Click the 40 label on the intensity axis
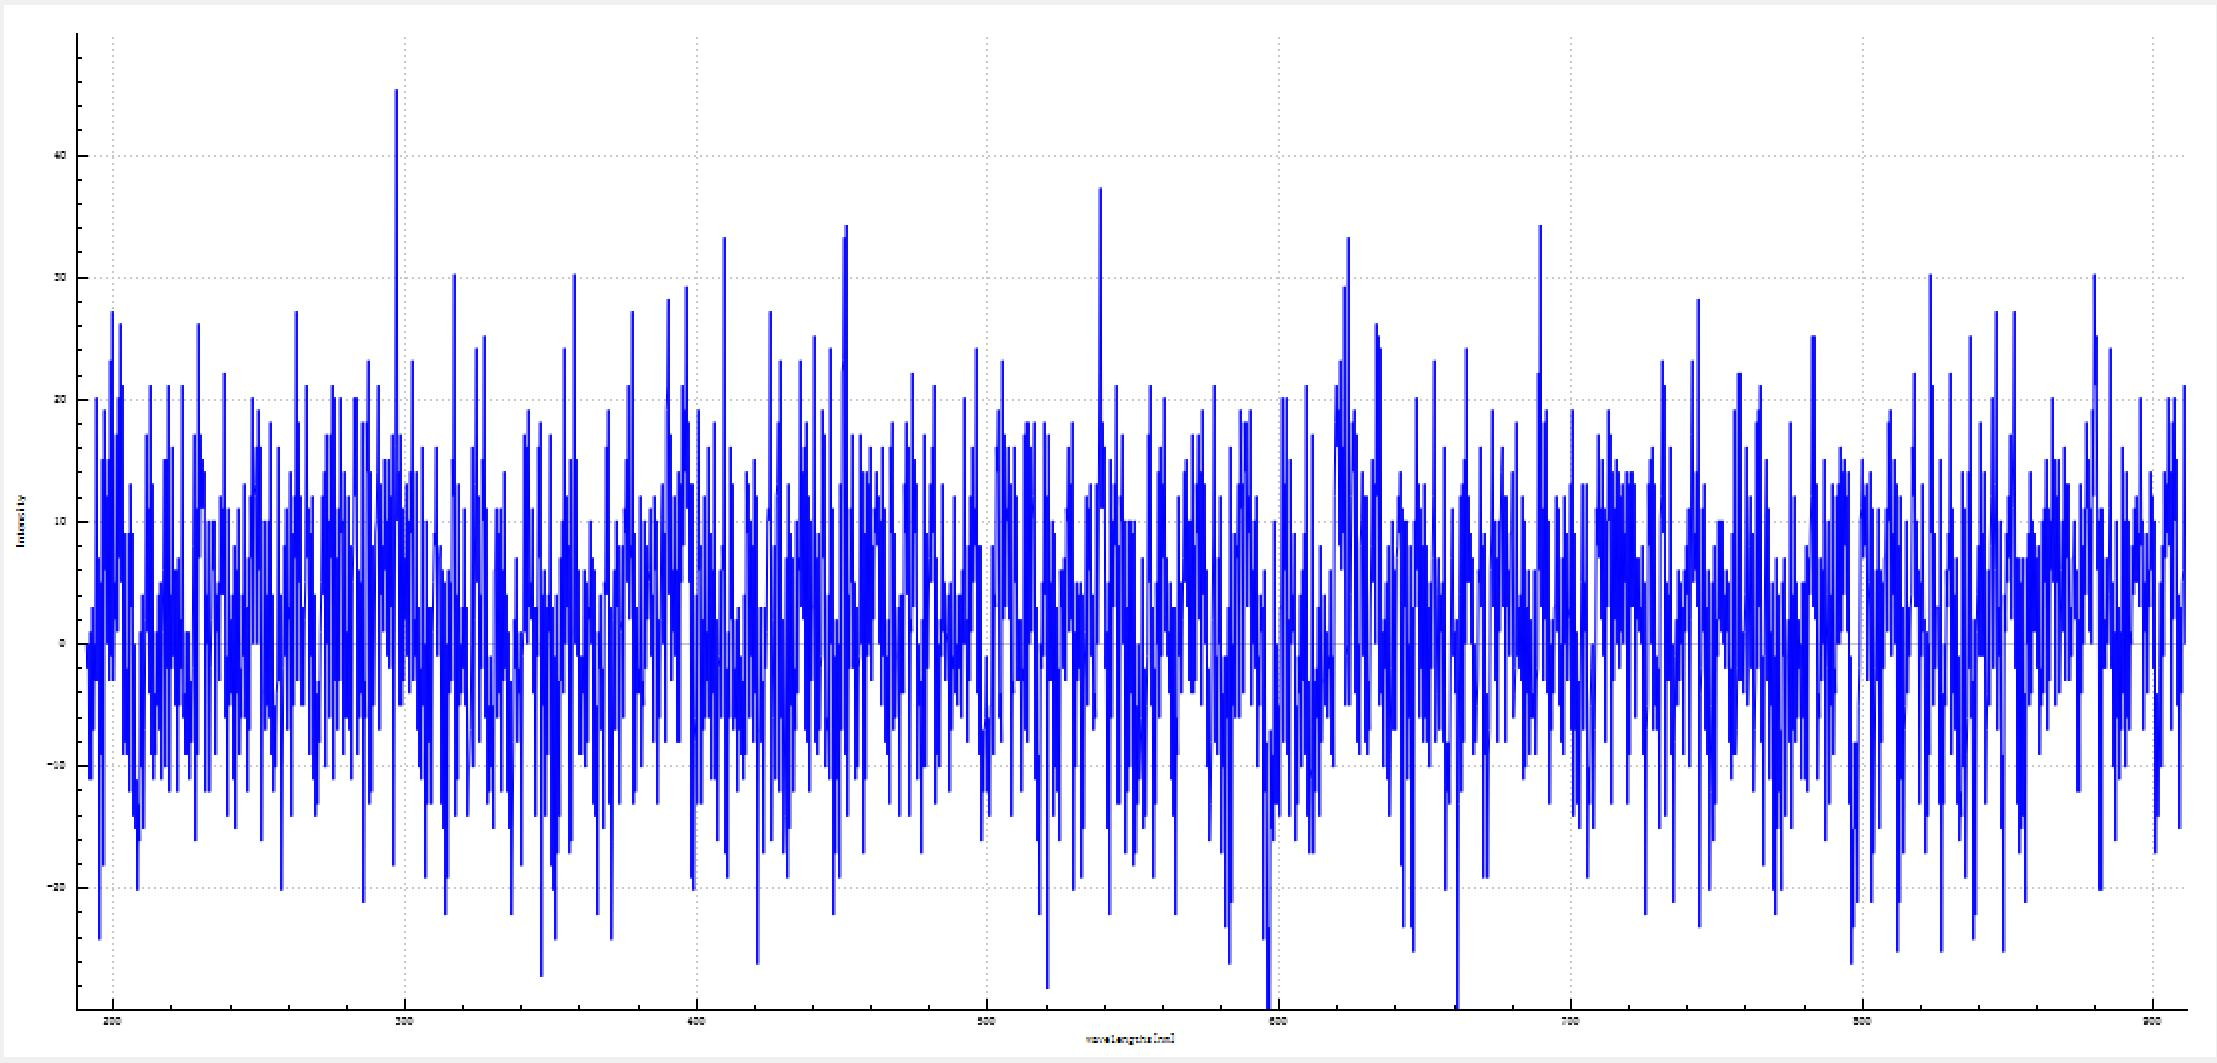Viewport: 2217px width, 1063px height. (59, 156)
